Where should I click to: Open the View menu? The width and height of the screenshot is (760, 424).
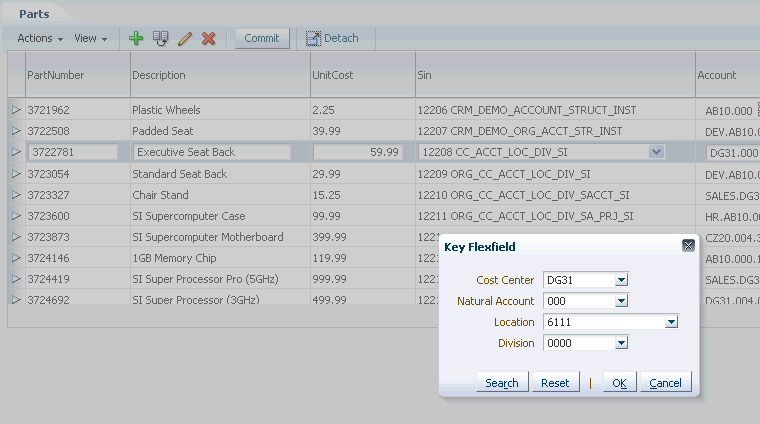click(91, 38)
